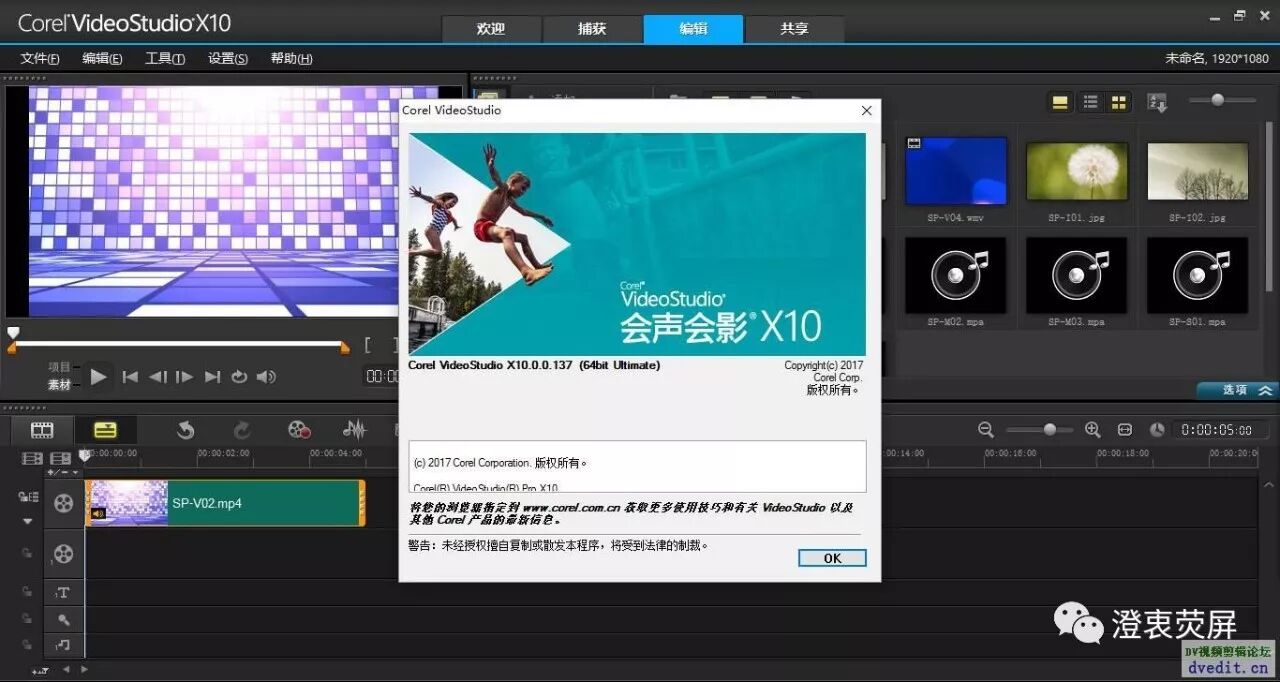
Task: Toggle hide titles in library
Action: (1060, 102)
